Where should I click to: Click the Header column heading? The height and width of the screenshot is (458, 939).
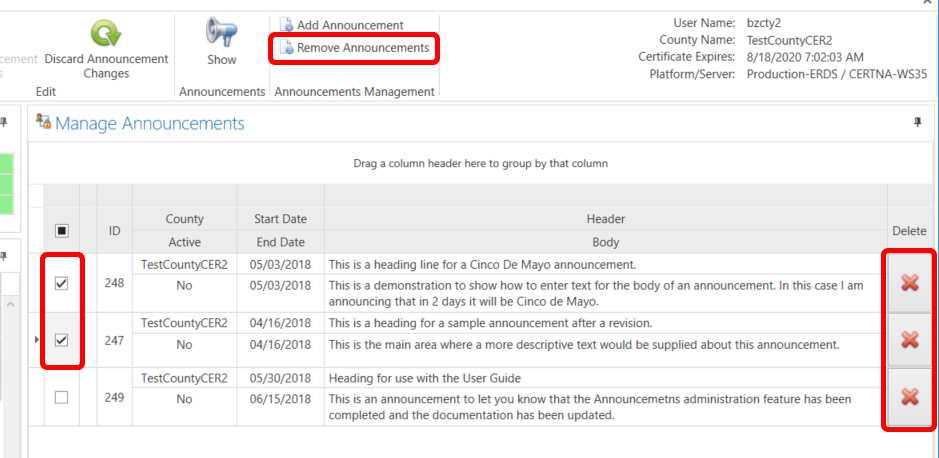pyautogui.click(x=605, y=219)
